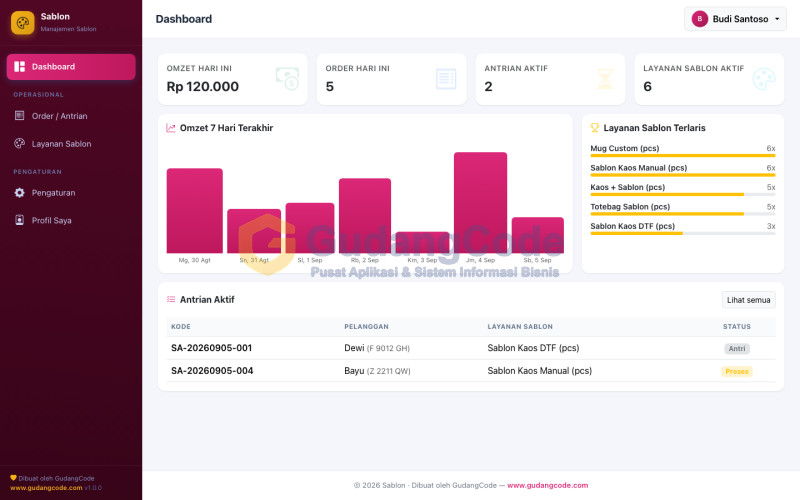Click the Sablon palette logo icon
The height and width of the screenshot is (500, 800).
22,22
